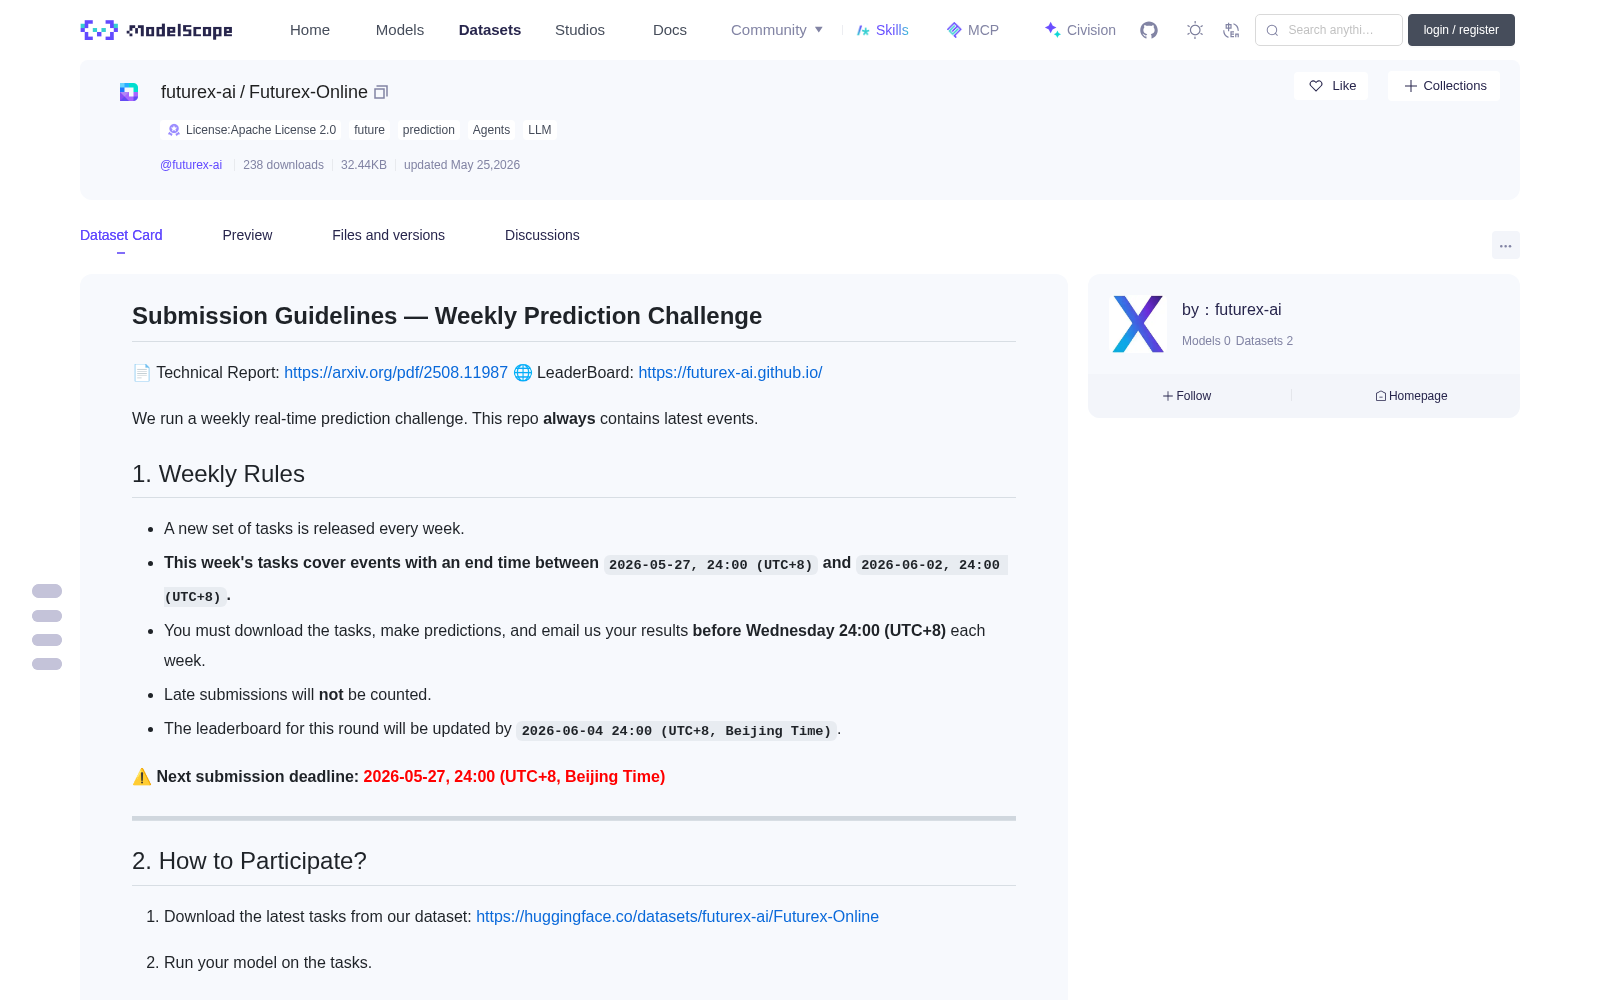Click the '2. How to Participate?' heading
This screenshot has height=1000, width=1600.
tap(249, 861)
